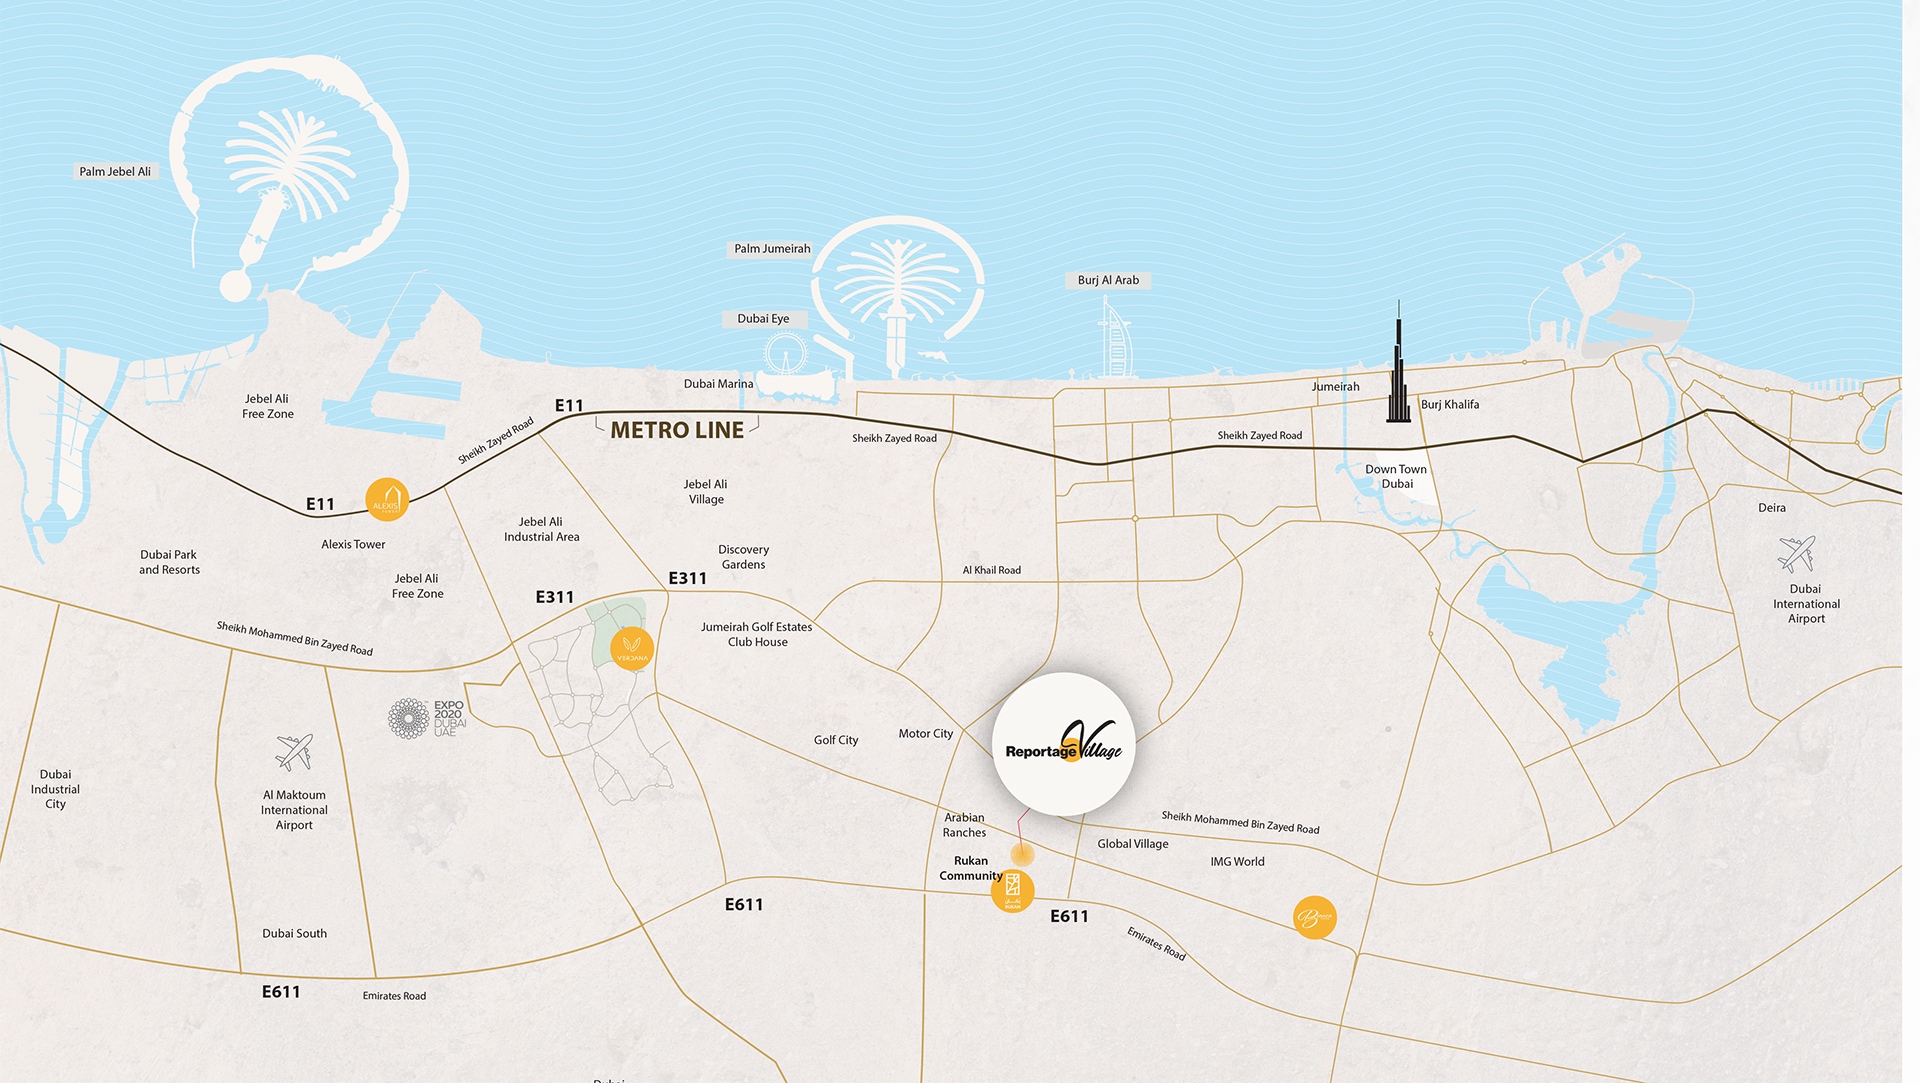Click the Alexis Tower text label
Screen dimensions: 1920x1083
pyautogui.click(x=353, y=545)
